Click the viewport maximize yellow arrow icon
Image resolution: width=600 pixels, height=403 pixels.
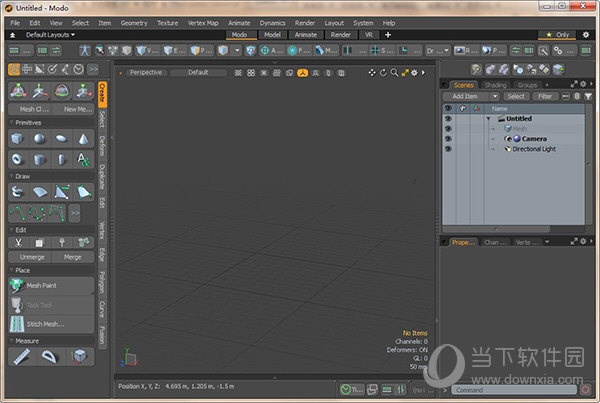point(405,73)
